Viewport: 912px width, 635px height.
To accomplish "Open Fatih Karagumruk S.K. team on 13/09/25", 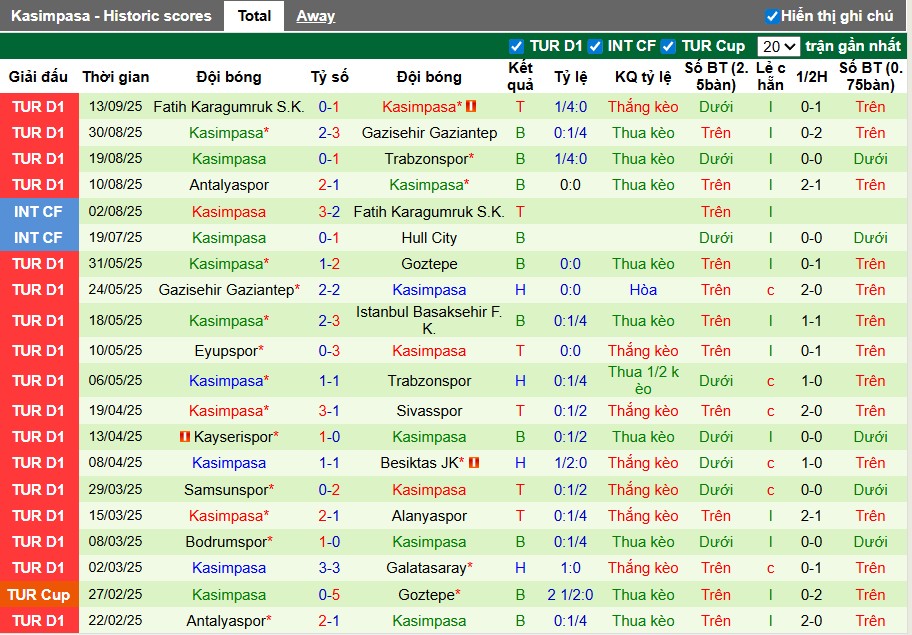I will [x=228, y=106].
